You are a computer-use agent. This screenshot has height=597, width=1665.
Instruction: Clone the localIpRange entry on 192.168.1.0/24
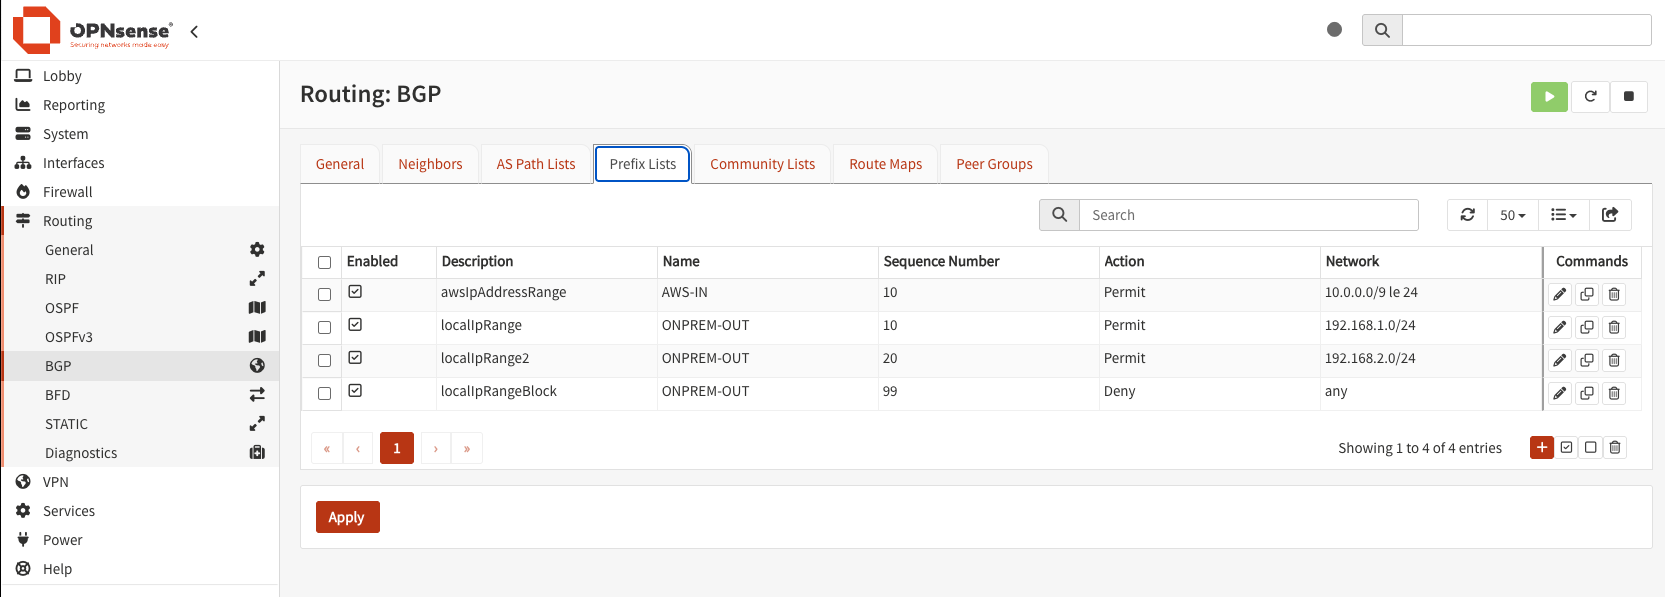[1587, 327]
